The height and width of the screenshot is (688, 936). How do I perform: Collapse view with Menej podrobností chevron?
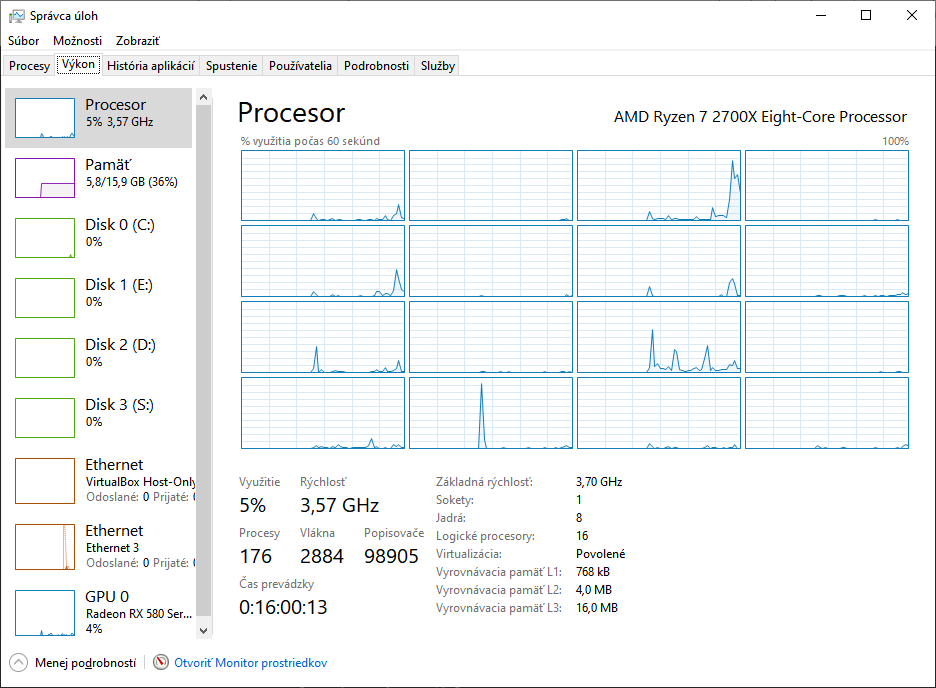(x=19, y=662)
